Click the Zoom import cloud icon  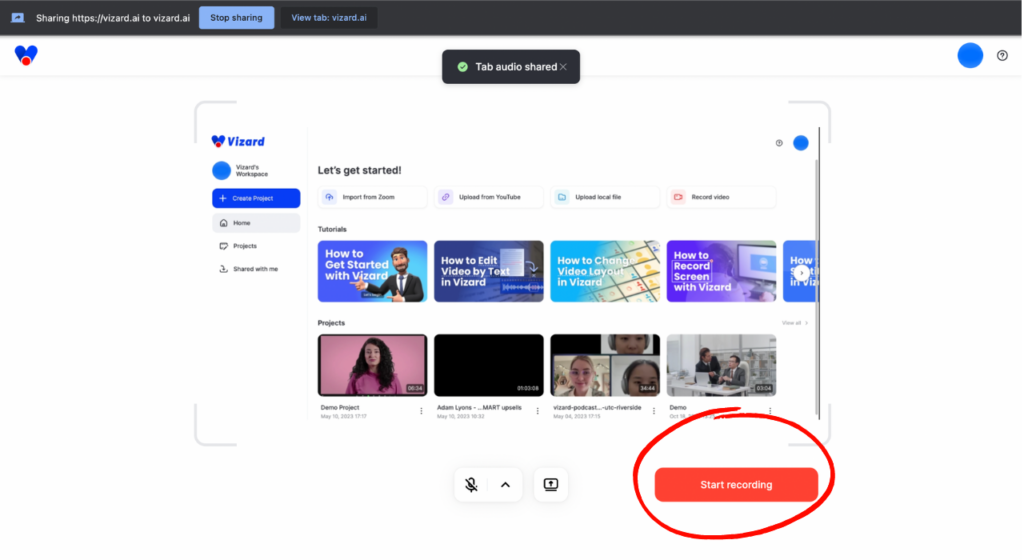tap(329, 197)
